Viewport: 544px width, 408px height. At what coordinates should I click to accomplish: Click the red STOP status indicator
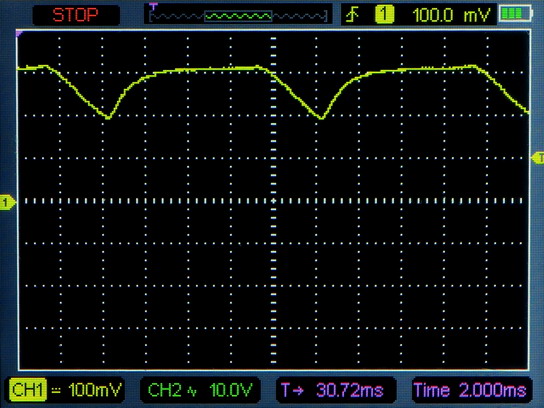(x=75, y=15)
